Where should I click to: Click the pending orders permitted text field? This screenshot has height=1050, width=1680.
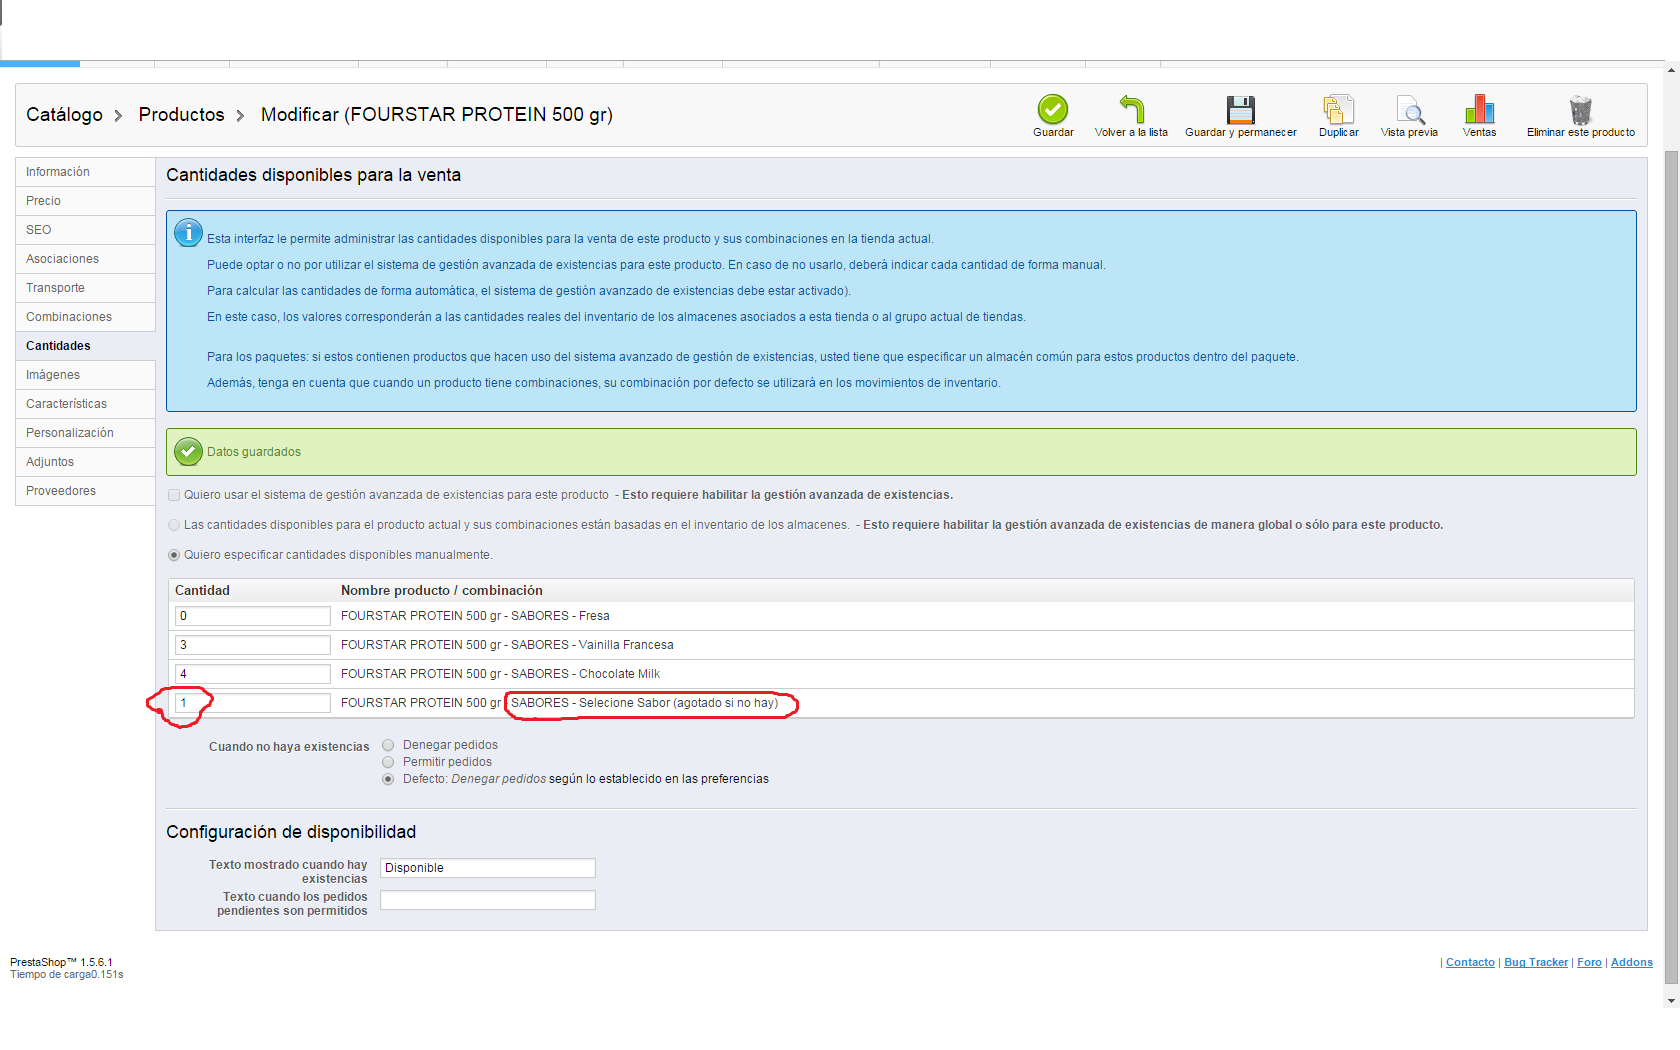click(x=488, y=900)
